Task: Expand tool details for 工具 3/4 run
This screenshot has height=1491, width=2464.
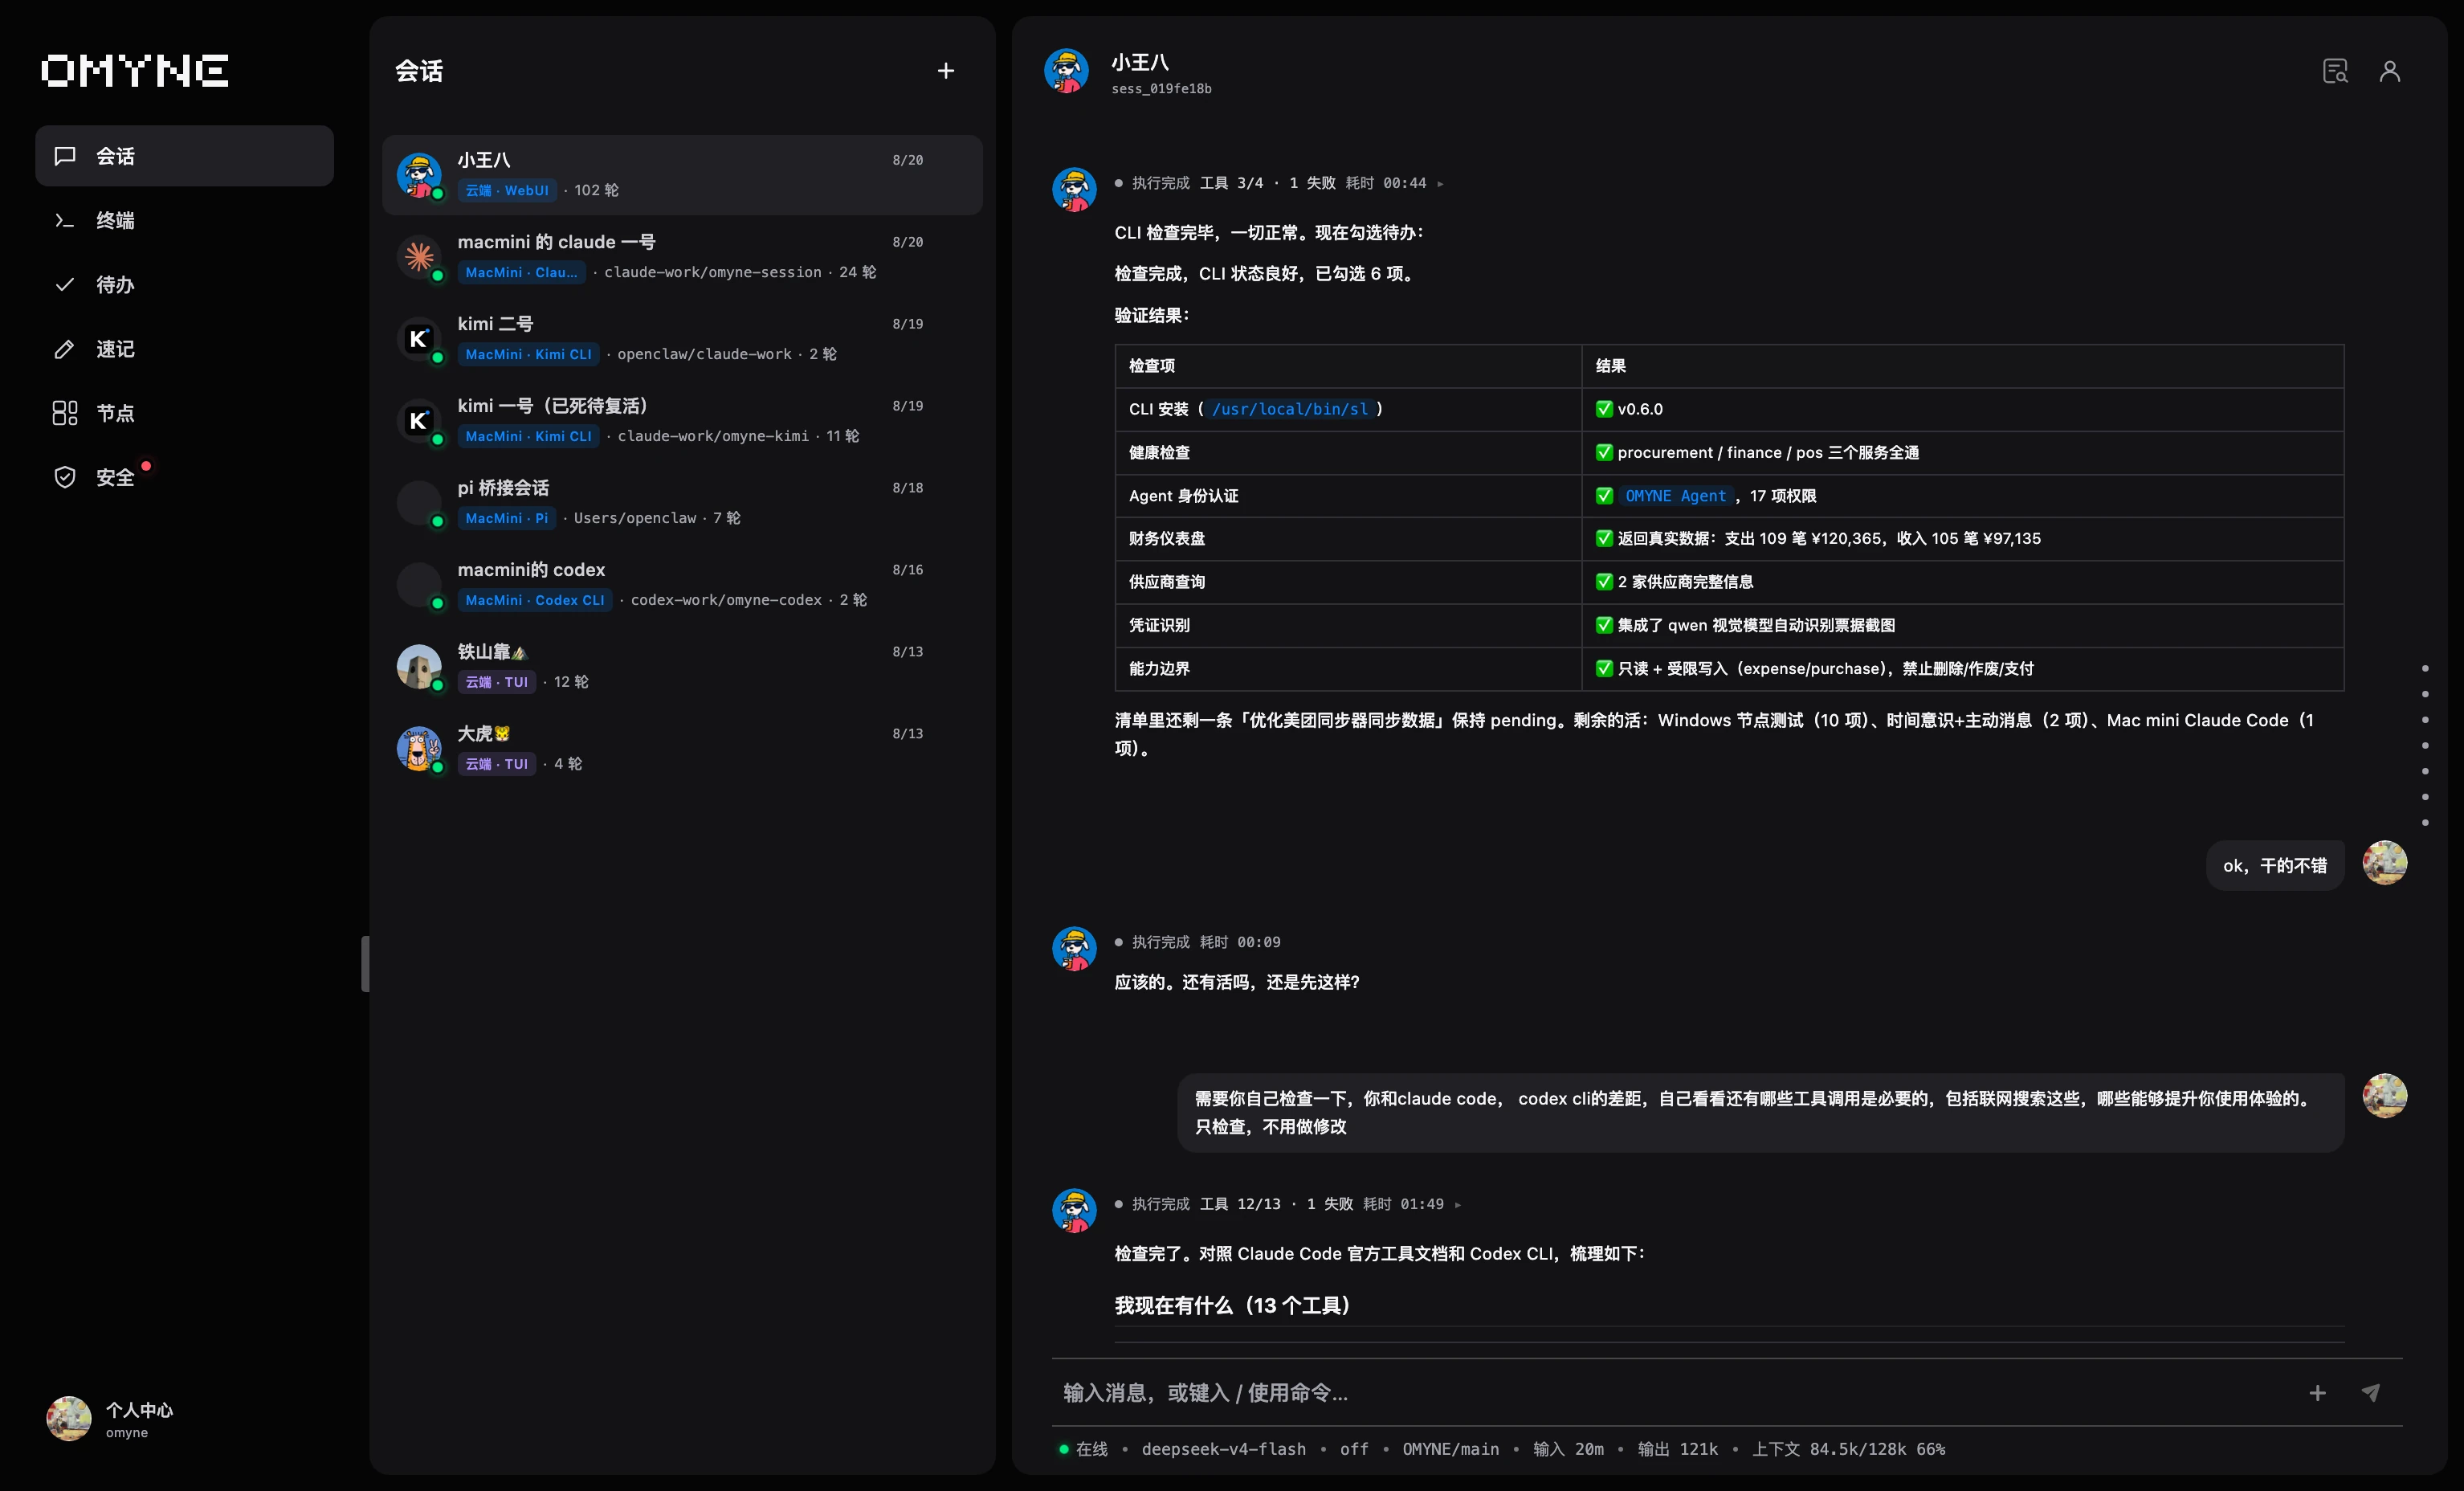Action: click(x=1440, y=184)
